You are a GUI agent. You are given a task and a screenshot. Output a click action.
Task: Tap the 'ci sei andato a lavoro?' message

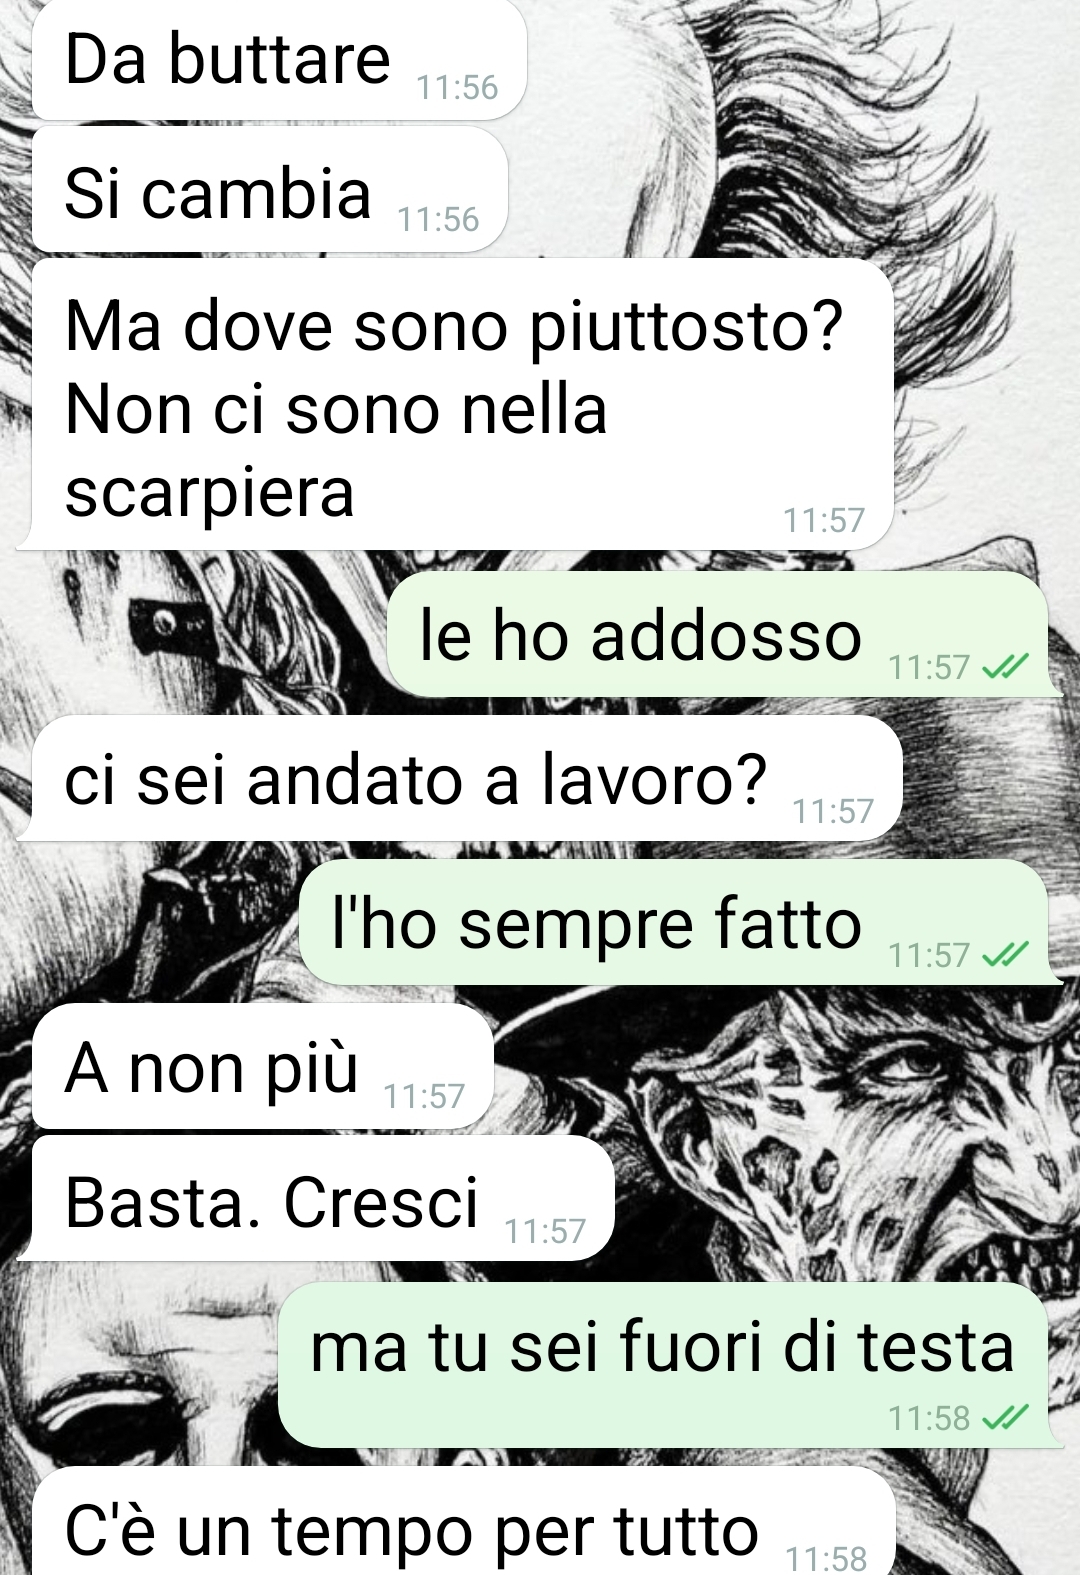pyautogui.click(x=460, y=779)
